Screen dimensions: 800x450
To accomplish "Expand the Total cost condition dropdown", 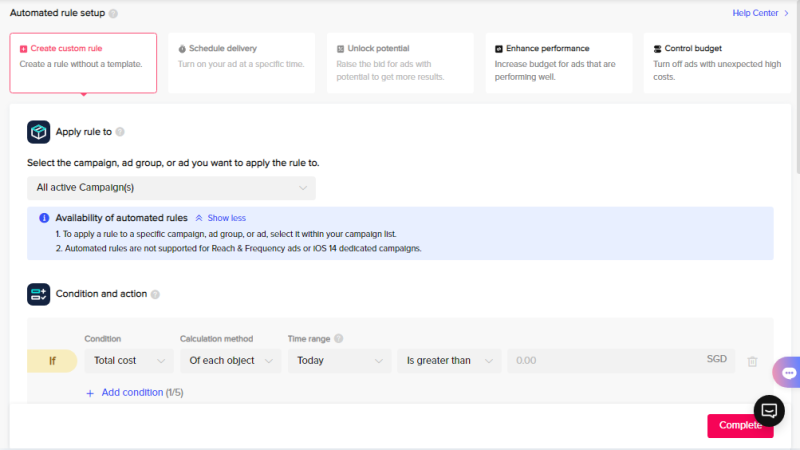I will coord(129,360).
